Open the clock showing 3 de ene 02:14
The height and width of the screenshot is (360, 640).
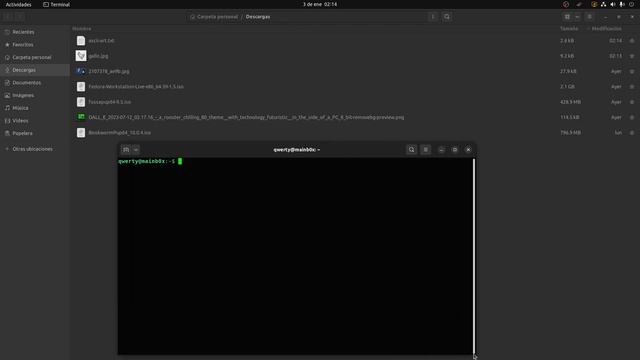pyautogui.click(x=320, y=4)
